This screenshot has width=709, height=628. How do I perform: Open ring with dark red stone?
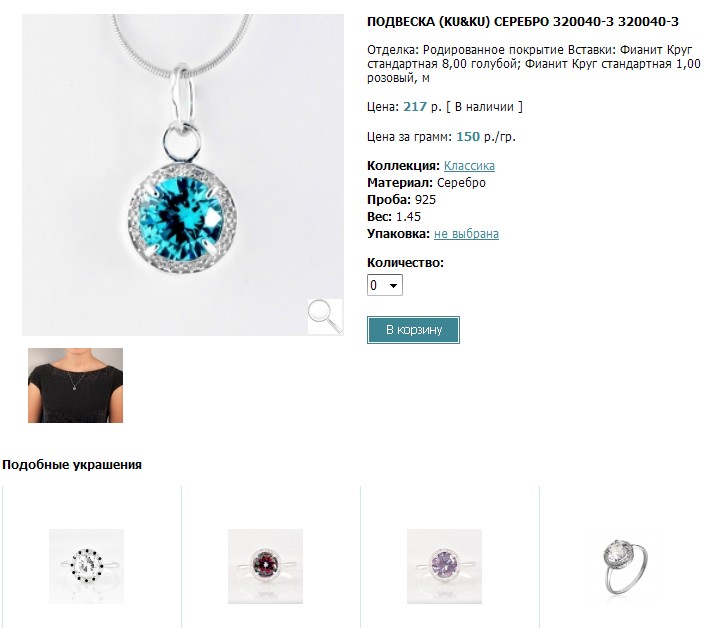click(x=265, y=566)
